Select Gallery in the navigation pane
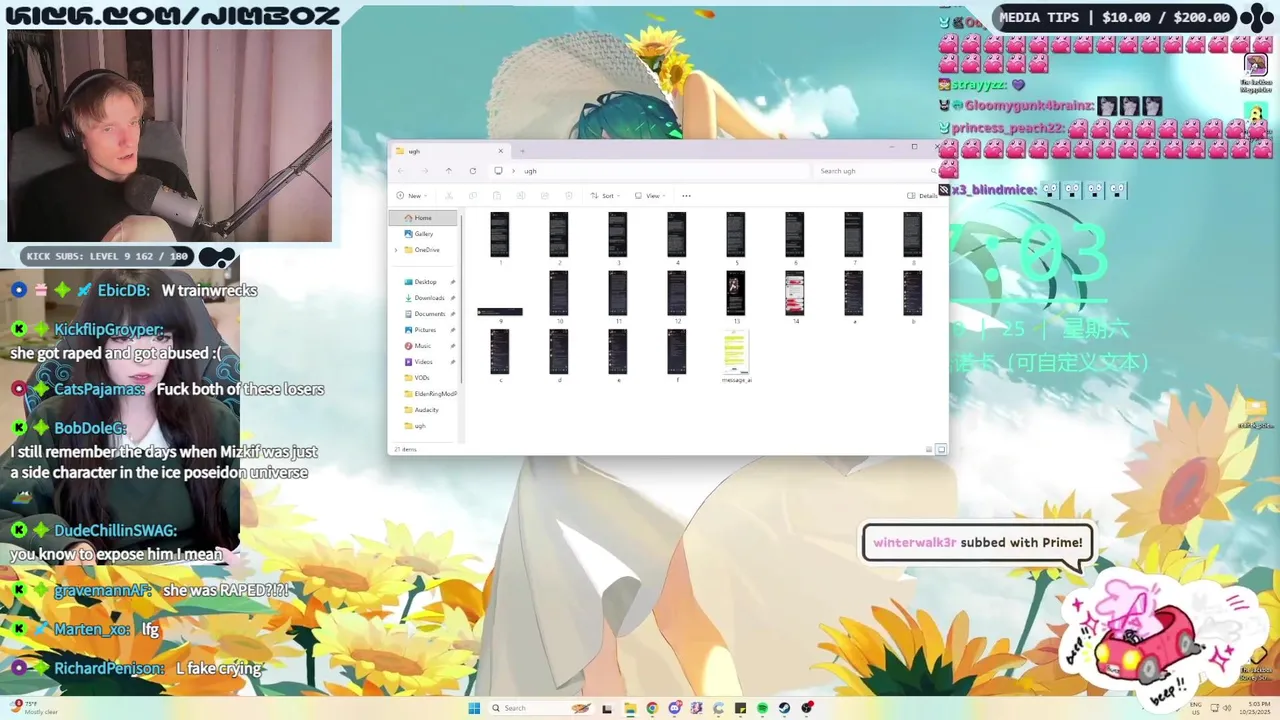Image resolution: width=1280 pixels, height=720 pixels. tap(424, 234)
